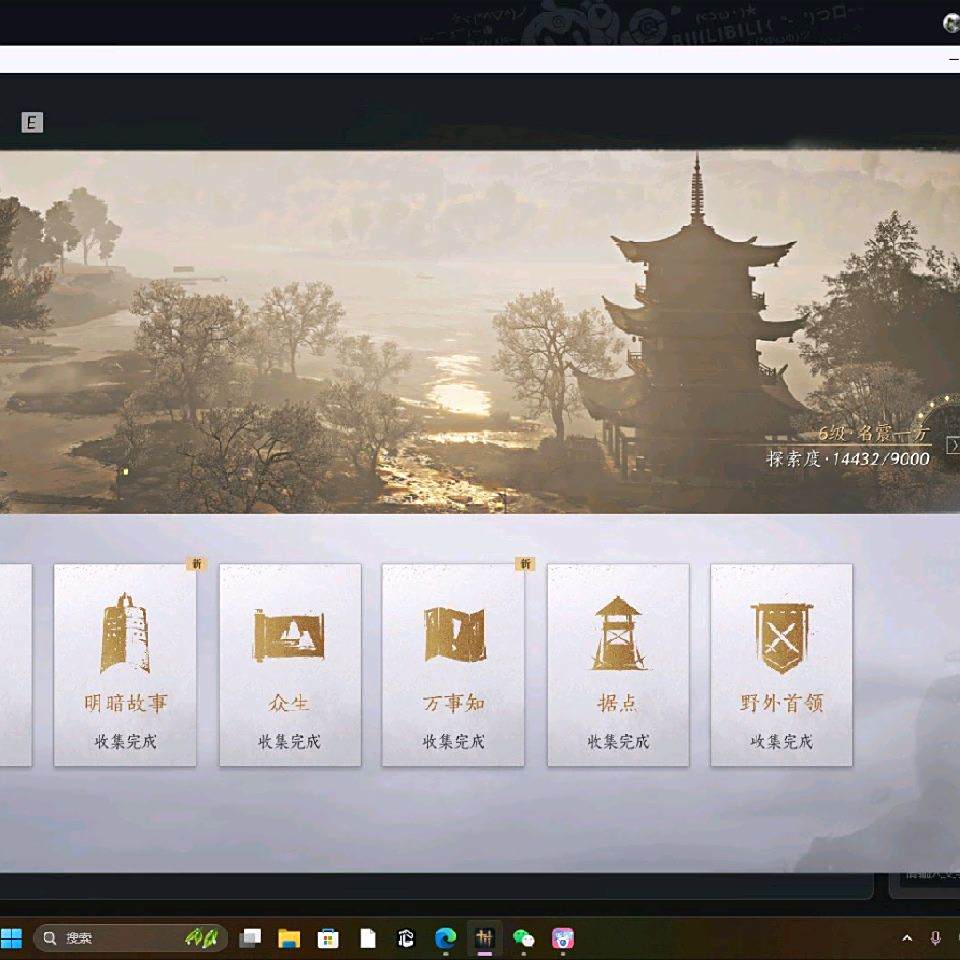The height and width of the screenshot is (960, 960).
Task: Open the pink bilibili taskbar icon
Action: point(563,938)
